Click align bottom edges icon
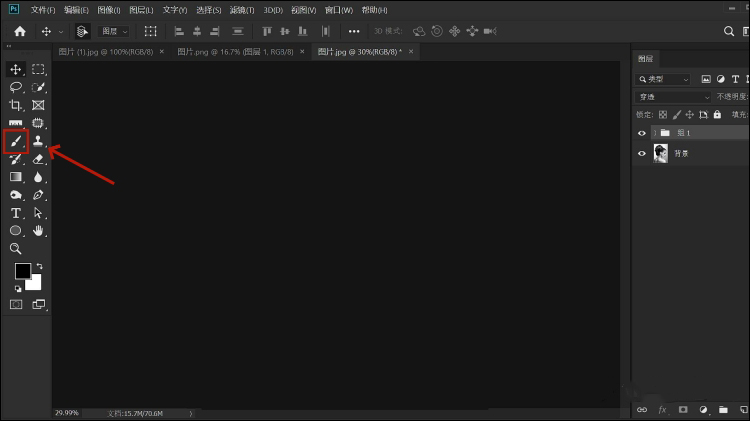This screenshot has height=421, width=750. tap(302, 32)
